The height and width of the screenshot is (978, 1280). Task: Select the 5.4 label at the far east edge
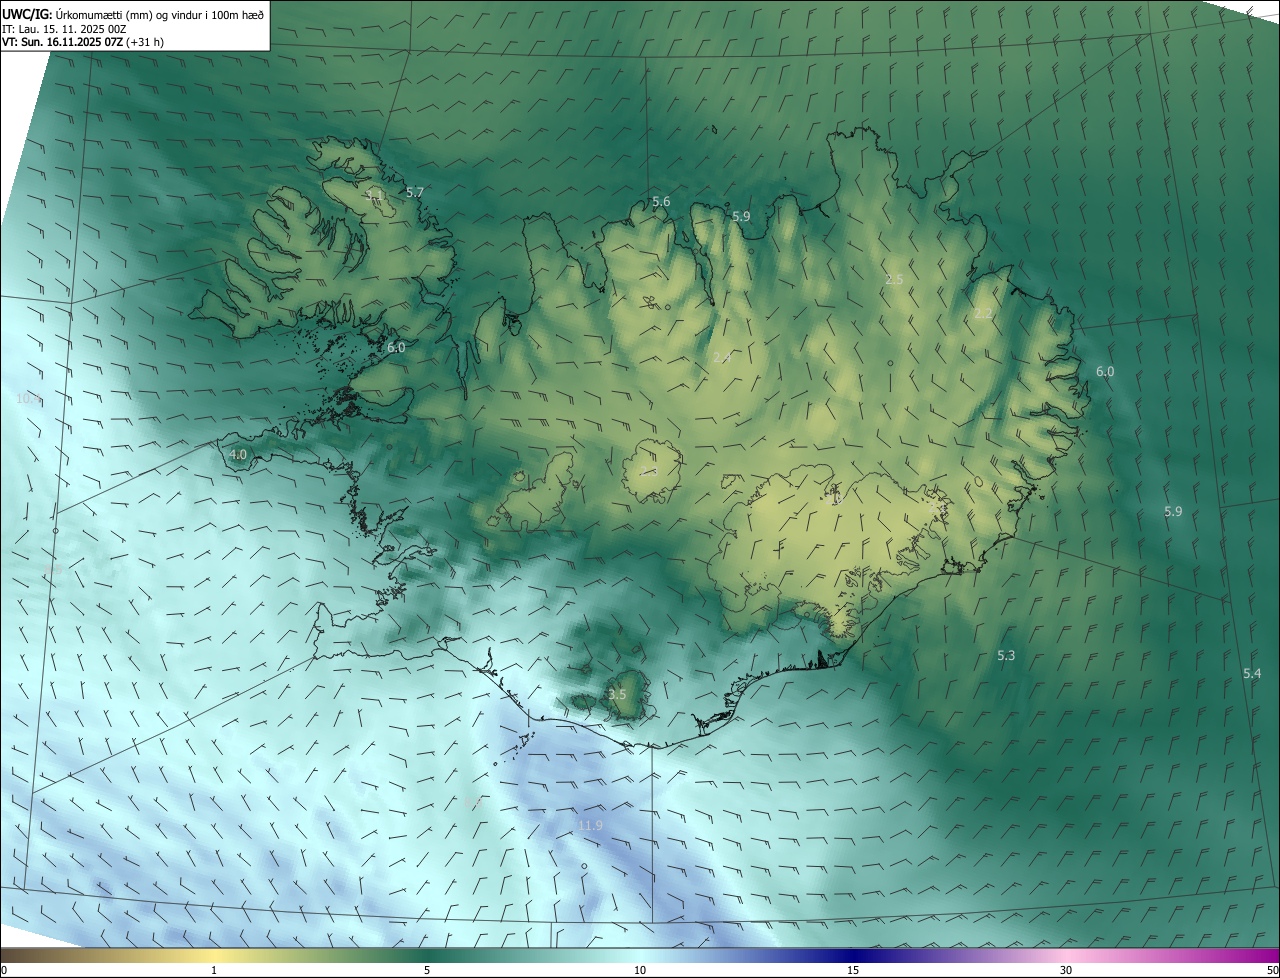(1252, 673)
